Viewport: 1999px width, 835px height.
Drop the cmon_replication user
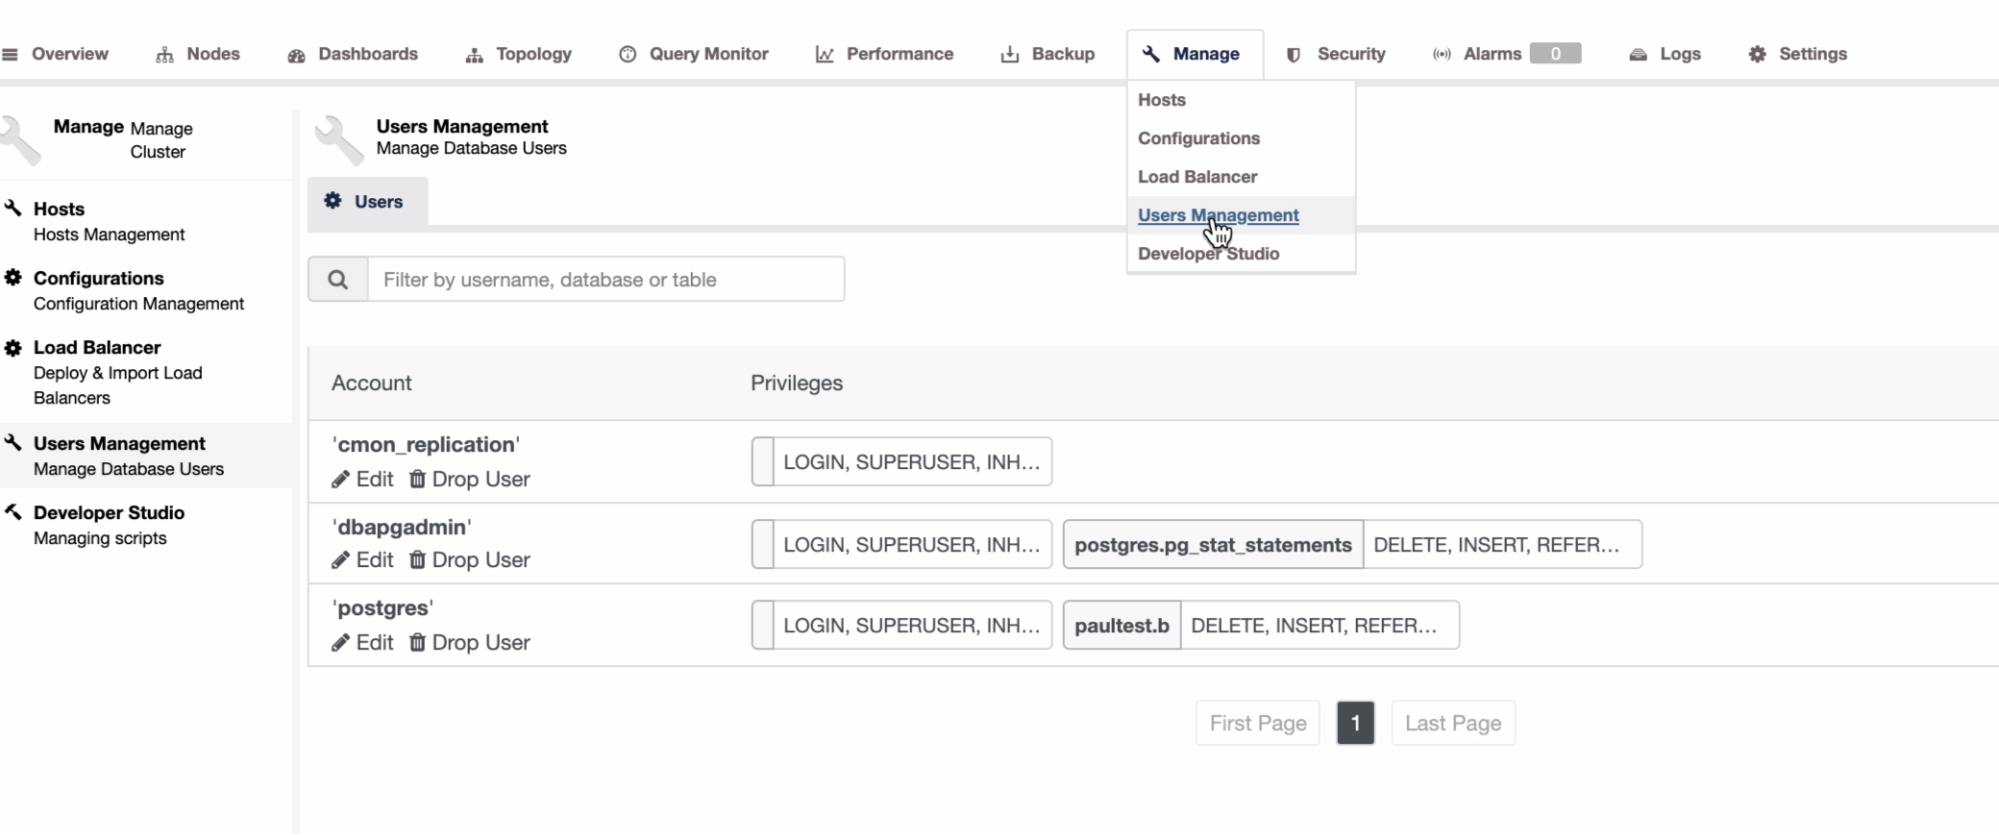click(470, 479)
